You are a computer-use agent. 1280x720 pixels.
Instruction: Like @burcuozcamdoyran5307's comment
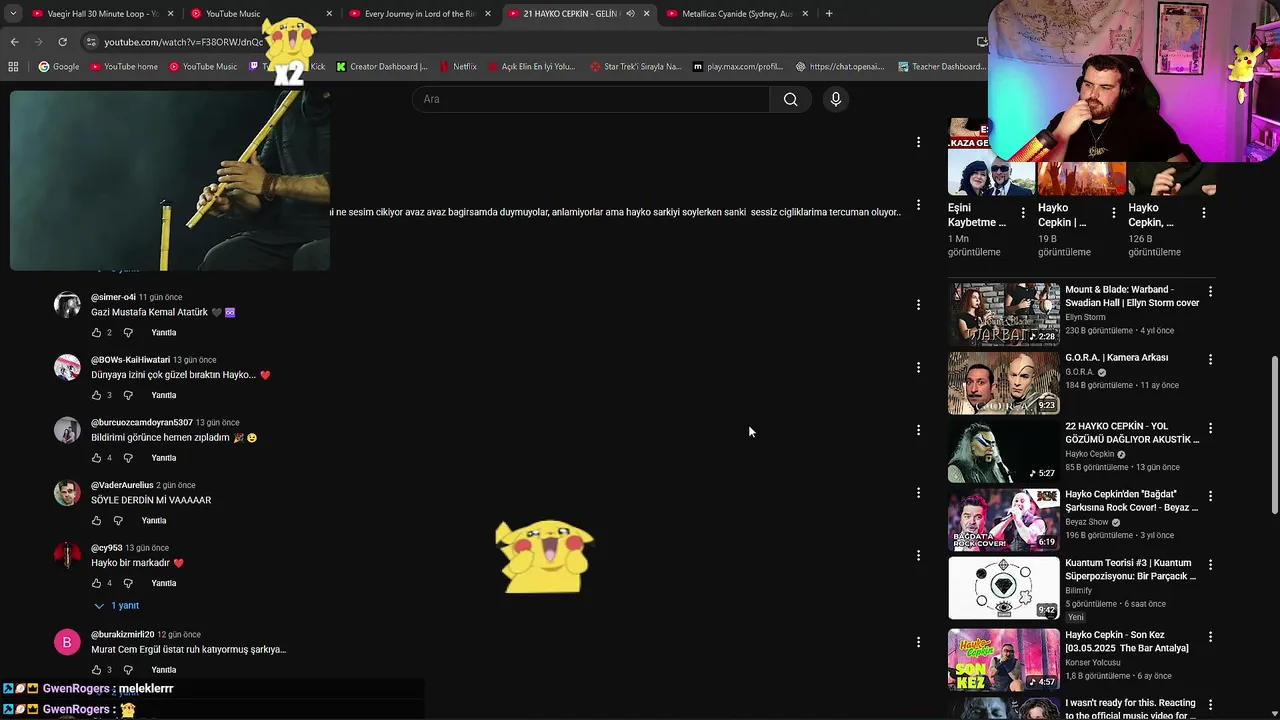click(x=97, y=458)
